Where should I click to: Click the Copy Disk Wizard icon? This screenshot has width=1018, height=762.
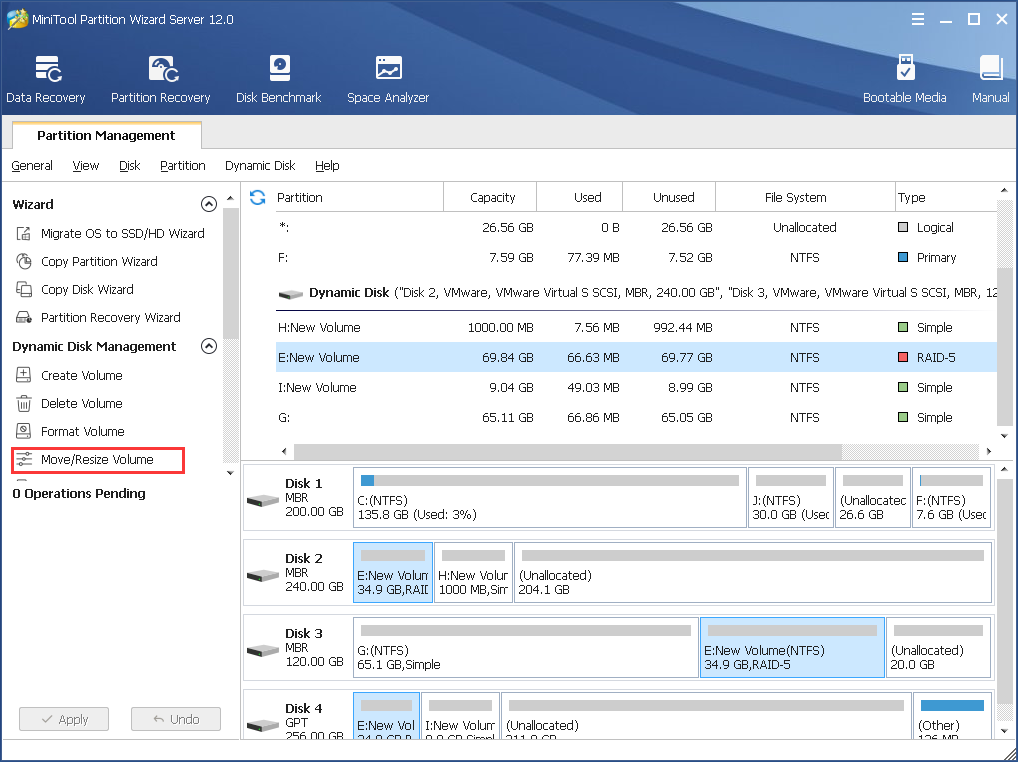click(x=23, y=289)
